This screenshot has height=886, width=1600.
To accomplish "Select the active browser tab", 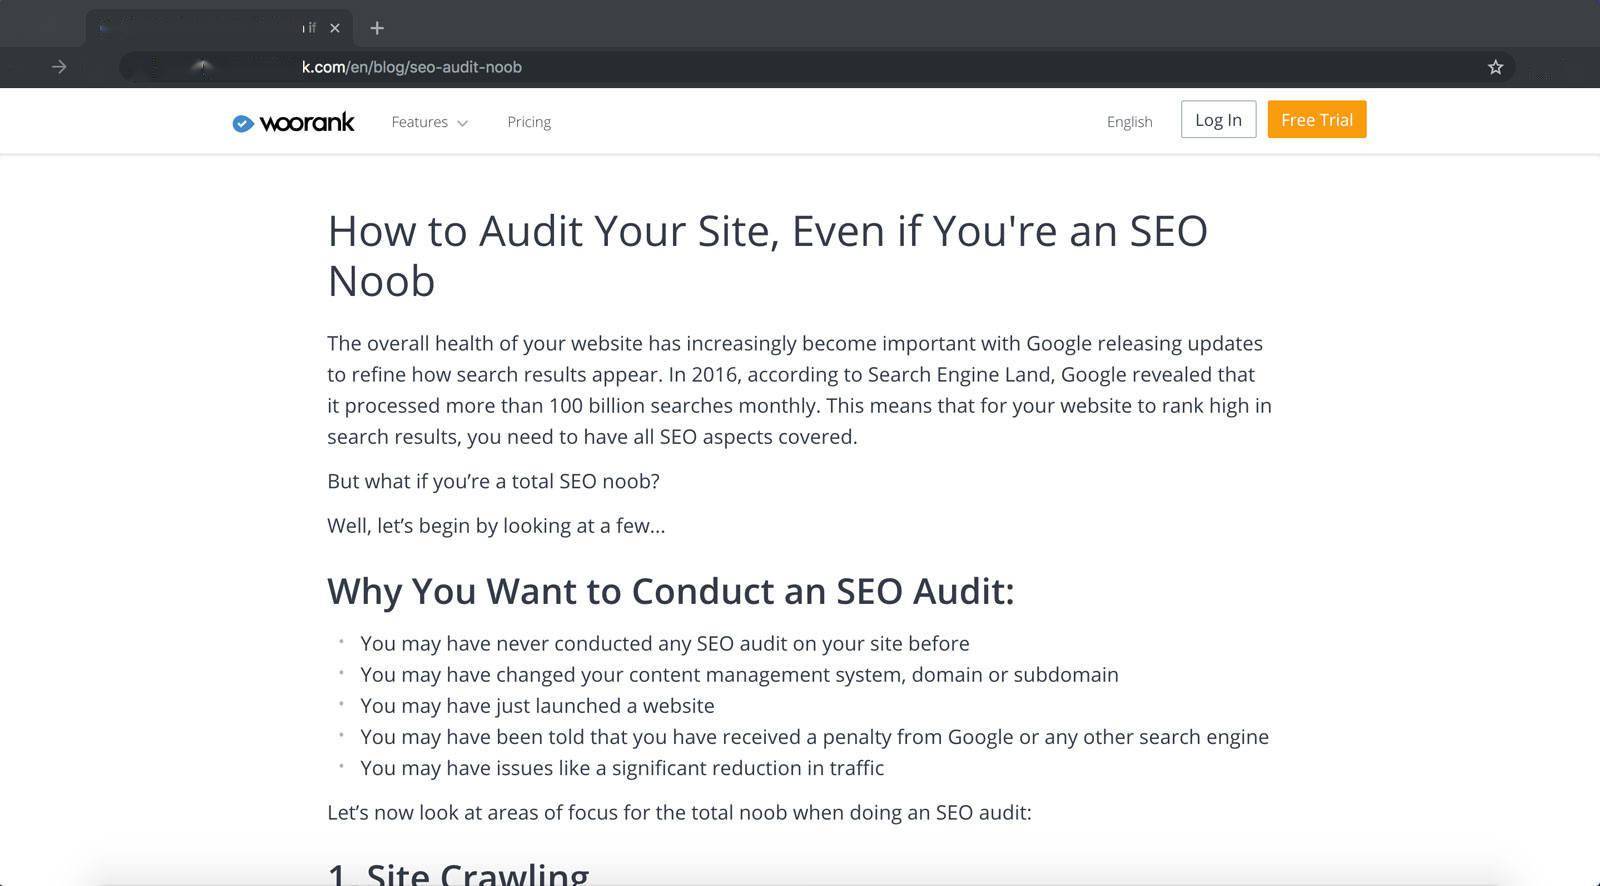I will (200, 28).
